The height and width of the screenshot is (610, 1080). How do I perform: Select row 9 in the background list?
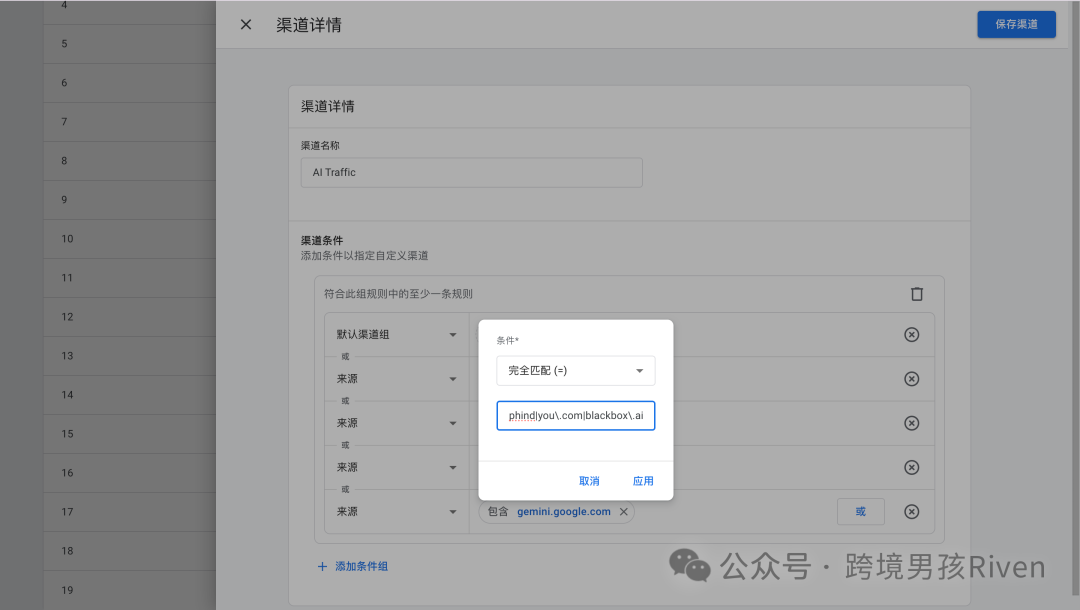[129, 200]
